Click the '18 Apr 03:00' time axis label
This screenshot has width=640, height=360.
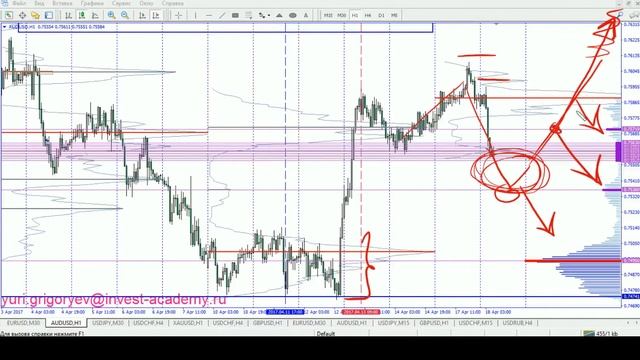pyautogui.click(x=498, y=312)
